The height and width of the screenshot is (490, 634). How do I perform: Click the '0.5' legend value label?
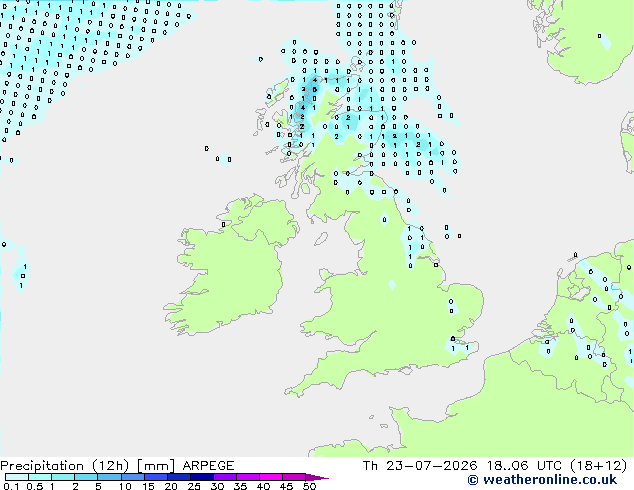point(35,486)
